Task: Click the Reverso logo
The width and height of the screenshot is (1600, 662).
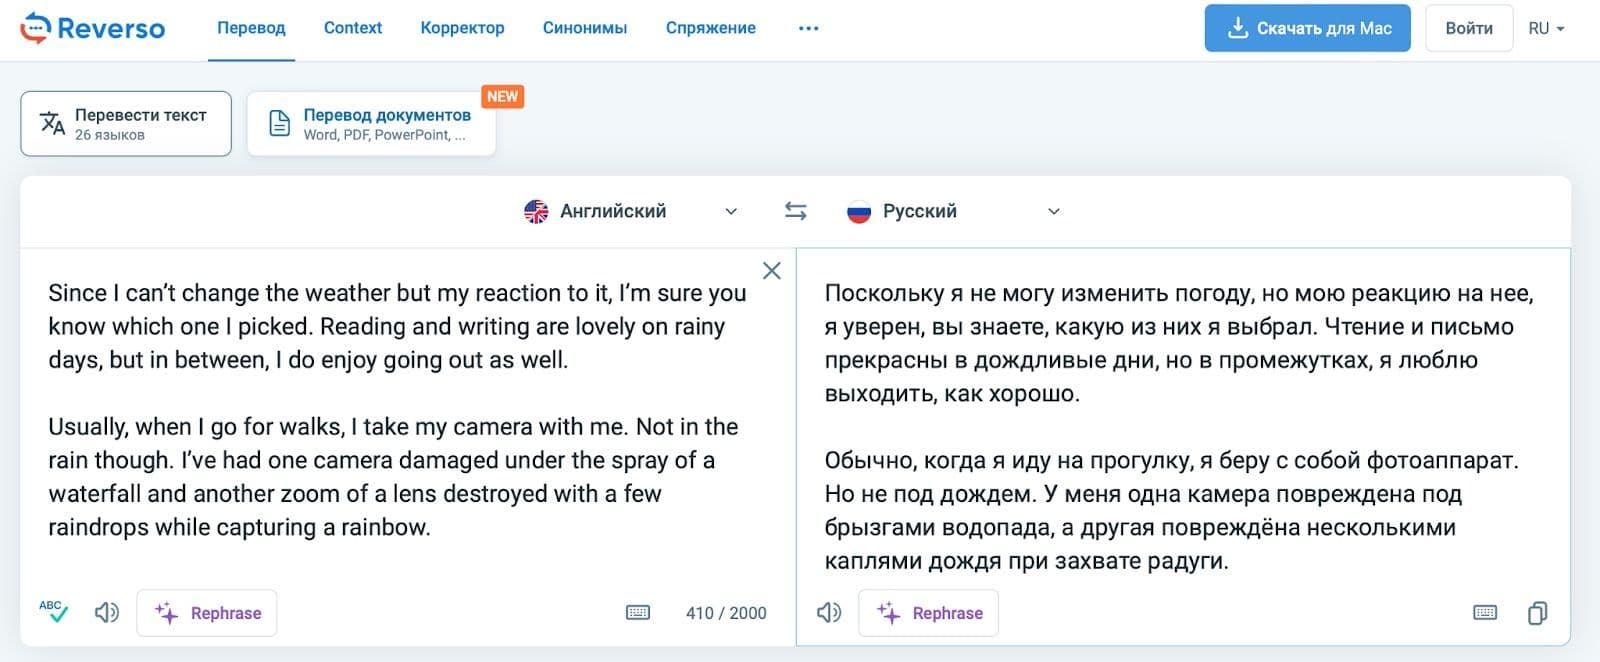Action: click(x=93, y=28)
